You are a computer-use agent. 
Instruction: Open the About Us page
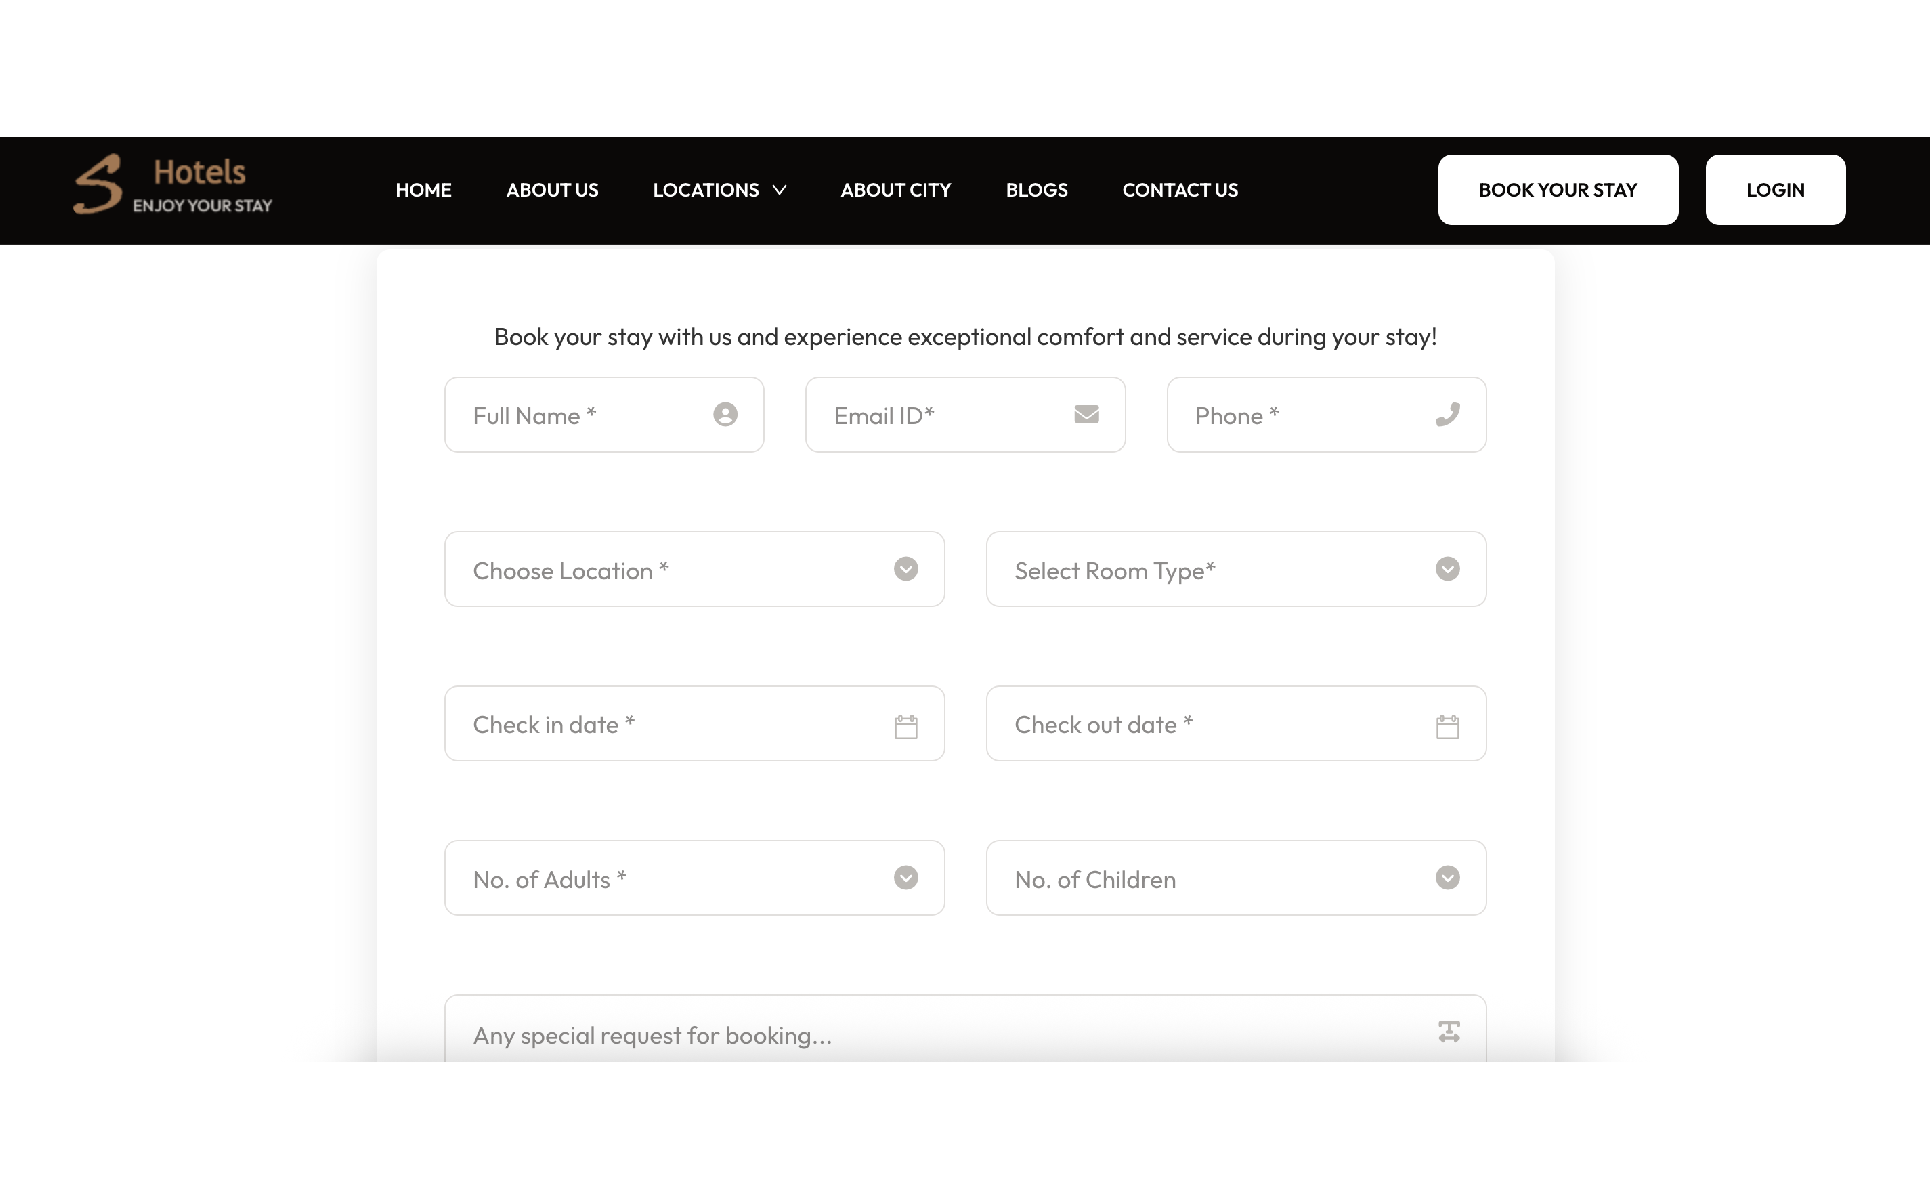point(552,190)
